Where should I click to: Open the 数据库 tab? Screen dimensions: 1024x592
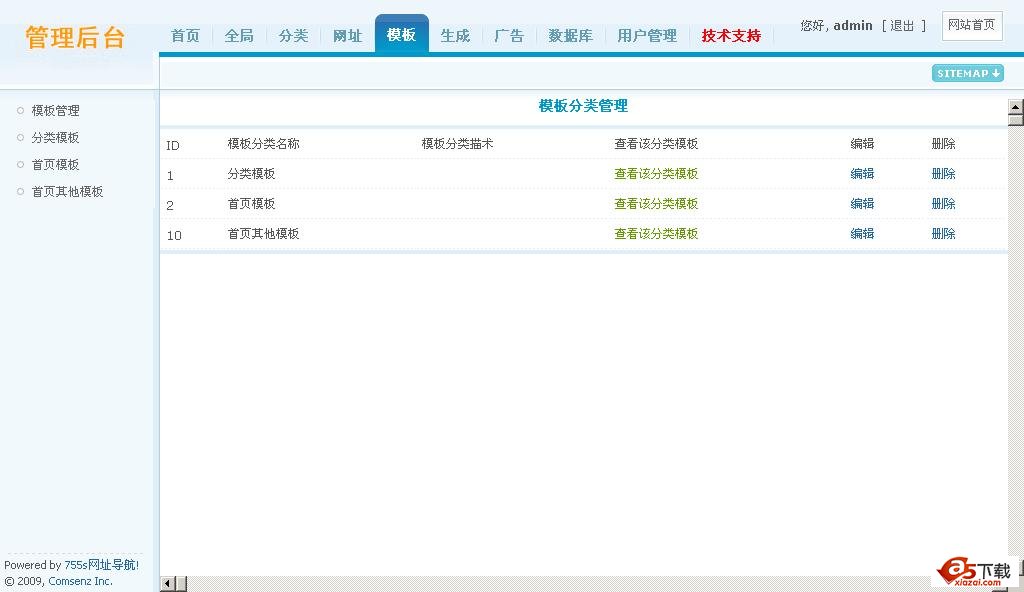[571, 36]
